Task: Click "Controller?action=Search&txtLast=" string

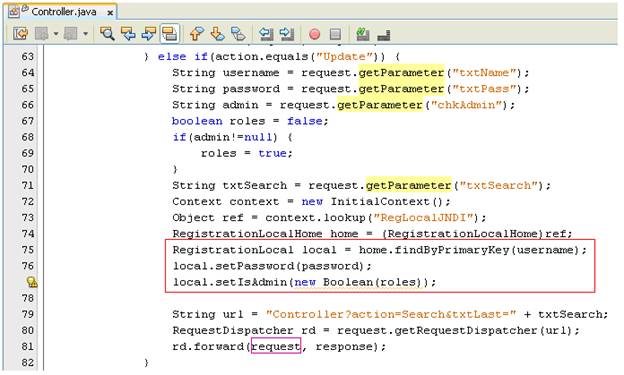Action: (391, 314)
